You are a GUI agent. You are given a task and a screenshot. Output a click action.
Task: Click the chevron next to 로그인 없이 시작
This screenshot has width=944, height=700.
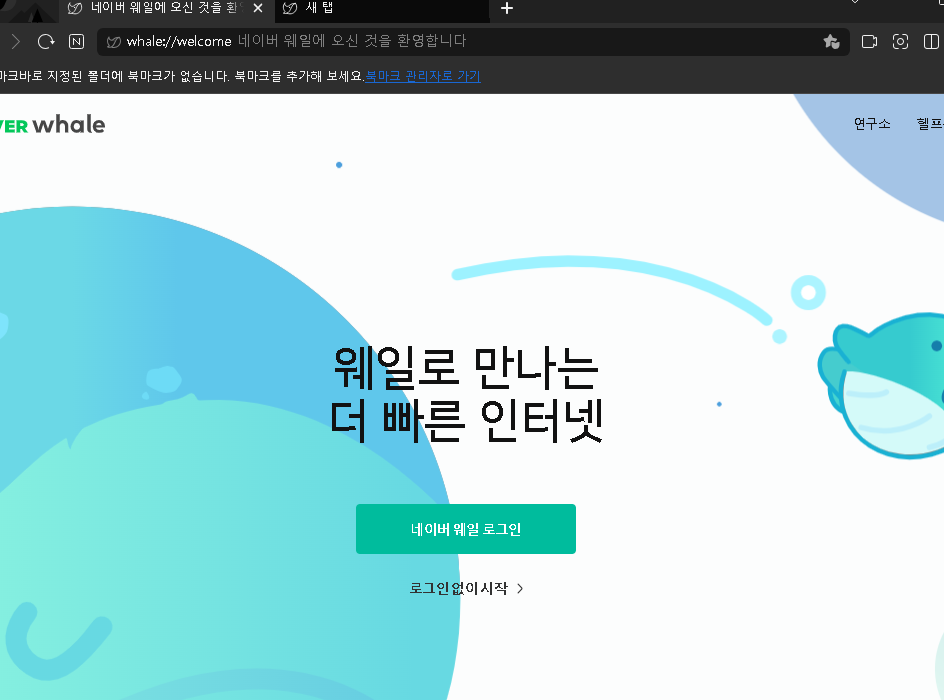click(x=520, y=589)
